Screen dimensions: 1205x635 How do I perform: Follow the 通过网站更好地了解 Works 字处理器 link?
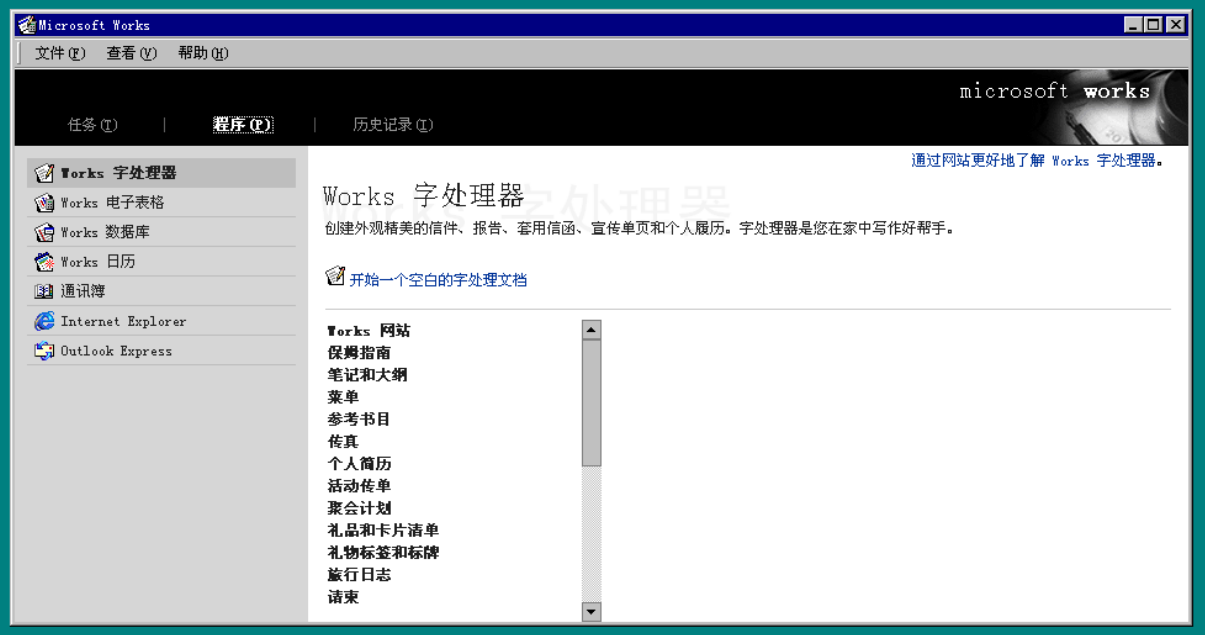[1037, 160]
